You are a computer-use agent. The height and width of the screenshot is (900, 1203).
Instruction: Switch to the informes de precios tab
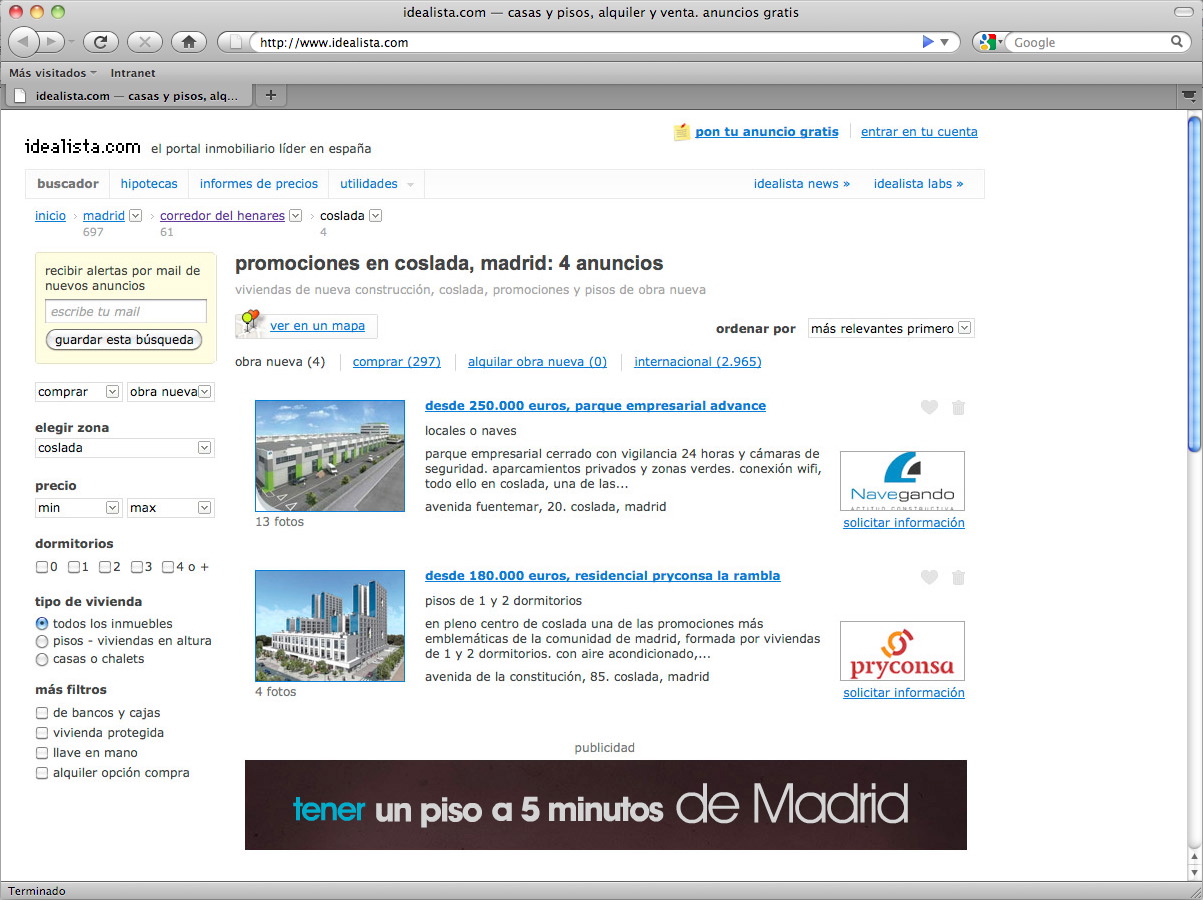coord(259,184)
